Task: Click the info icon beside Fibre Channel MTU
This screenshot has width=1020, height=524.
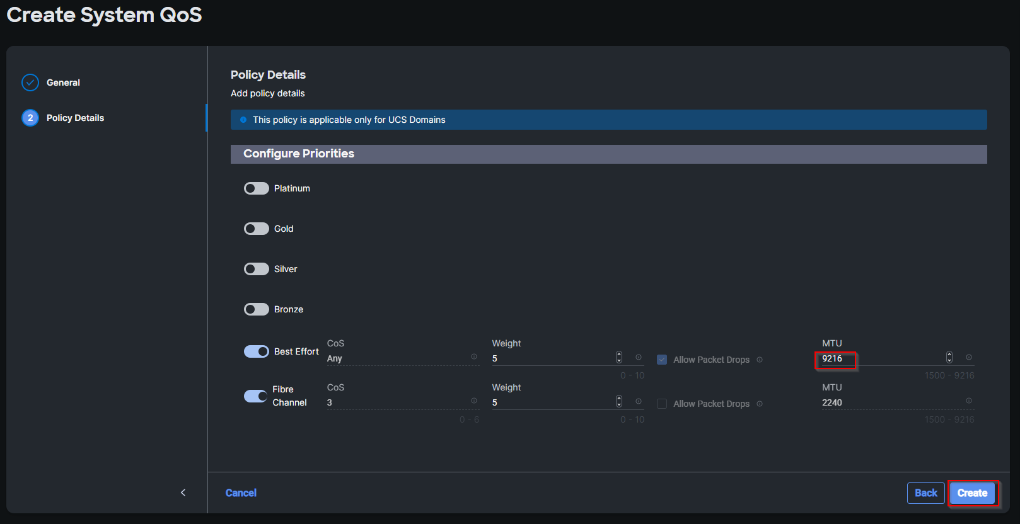Action: 968,402
